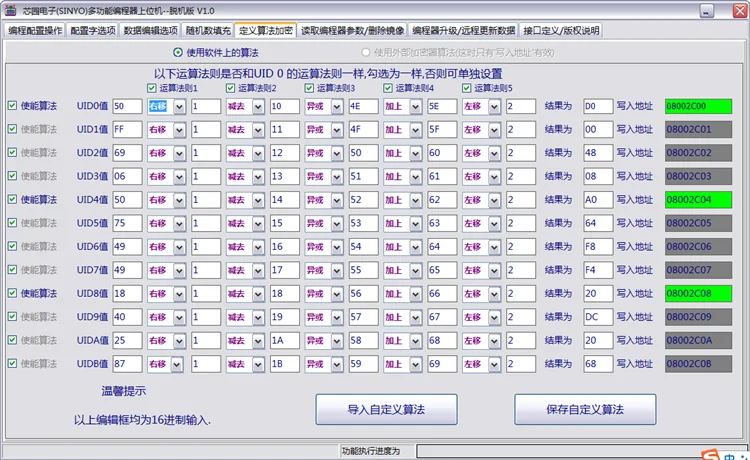Screen dimensions: 750x460
Task: Open the 接口定义/版权说明 tab
Action: tap(561, 31)
